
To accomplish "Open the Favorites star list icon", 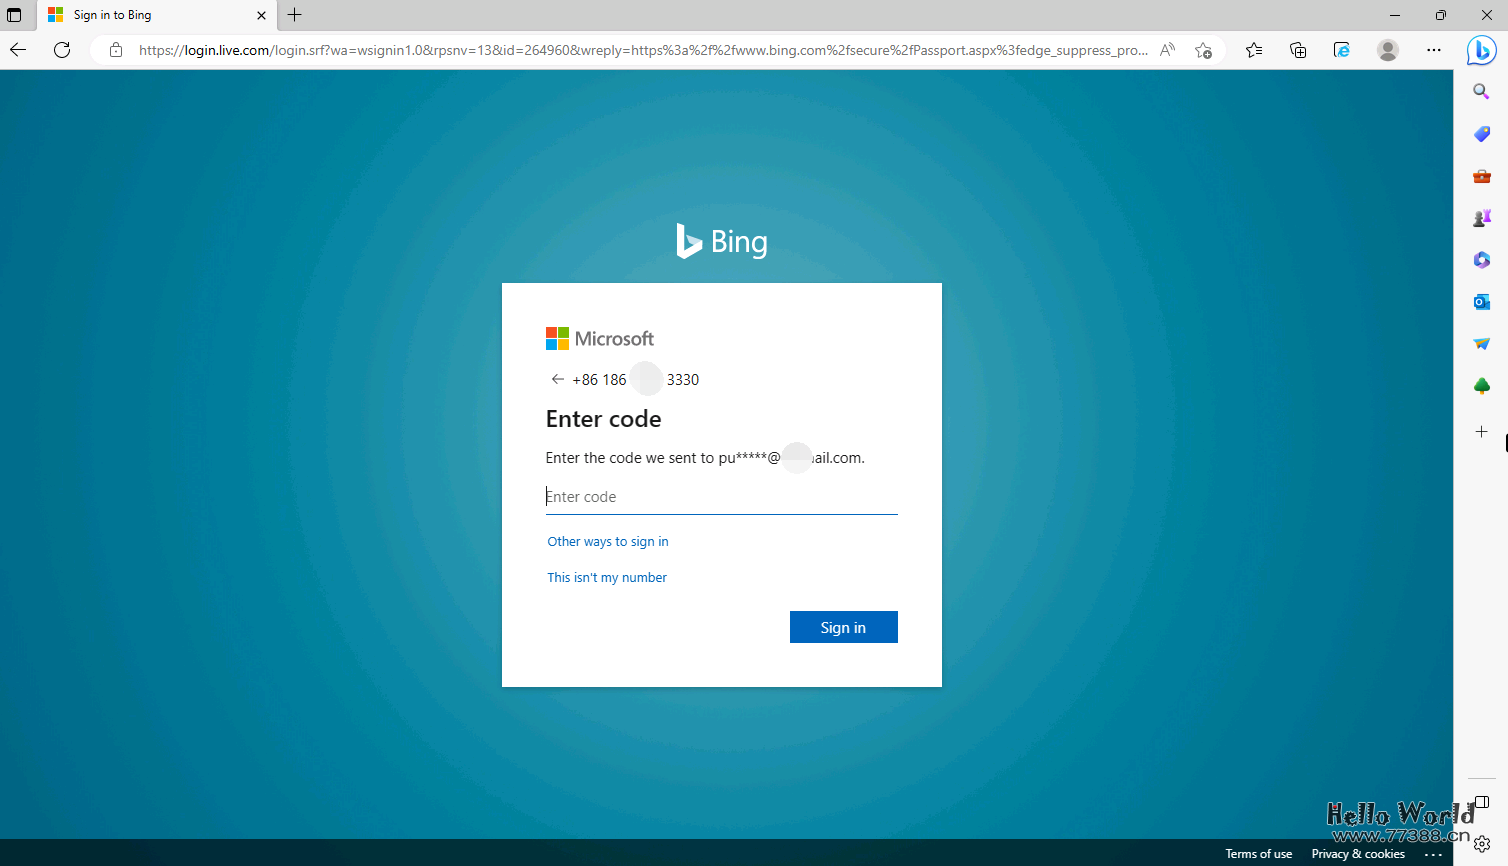I will click(x=1254, y=50).
